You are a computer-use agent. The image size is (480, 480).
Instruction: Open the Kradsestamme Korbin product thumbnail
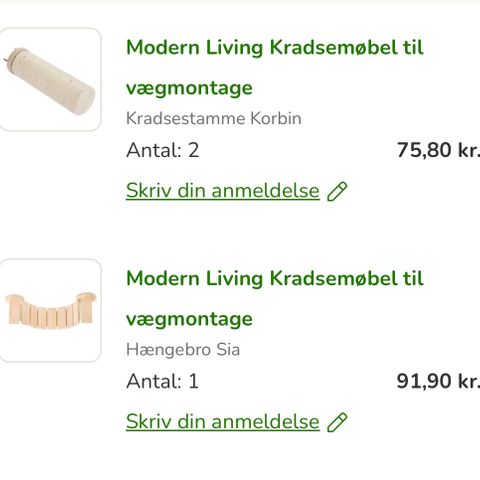pyautogui.click(x=50, y=79)
